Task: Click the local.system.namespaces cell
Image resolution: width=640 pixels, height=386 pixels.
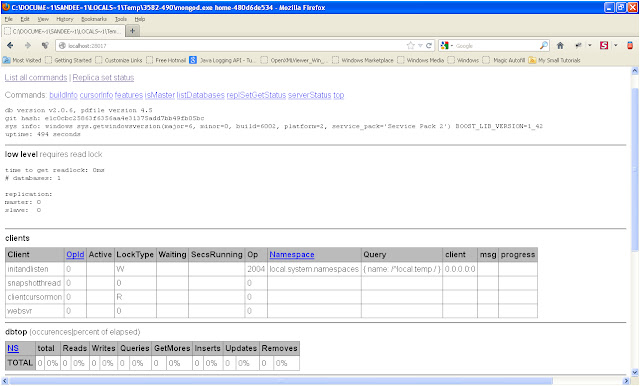Action: [x=314, y=269]
